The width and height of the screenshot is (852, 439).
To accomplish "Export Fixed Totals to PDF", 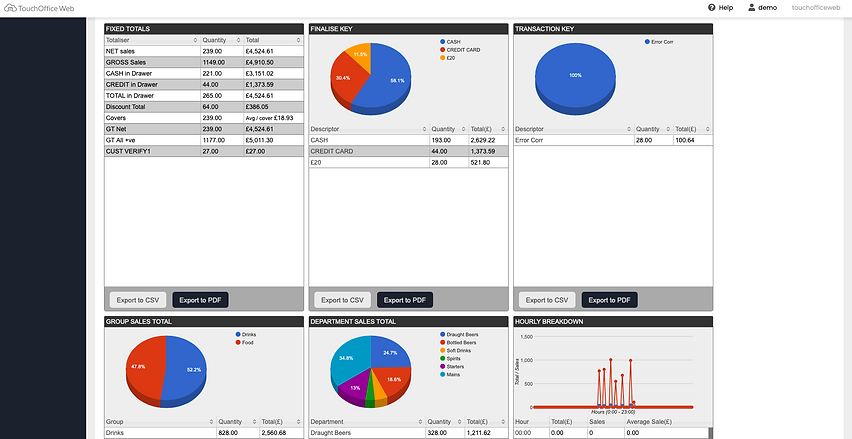I will point(201,300).
